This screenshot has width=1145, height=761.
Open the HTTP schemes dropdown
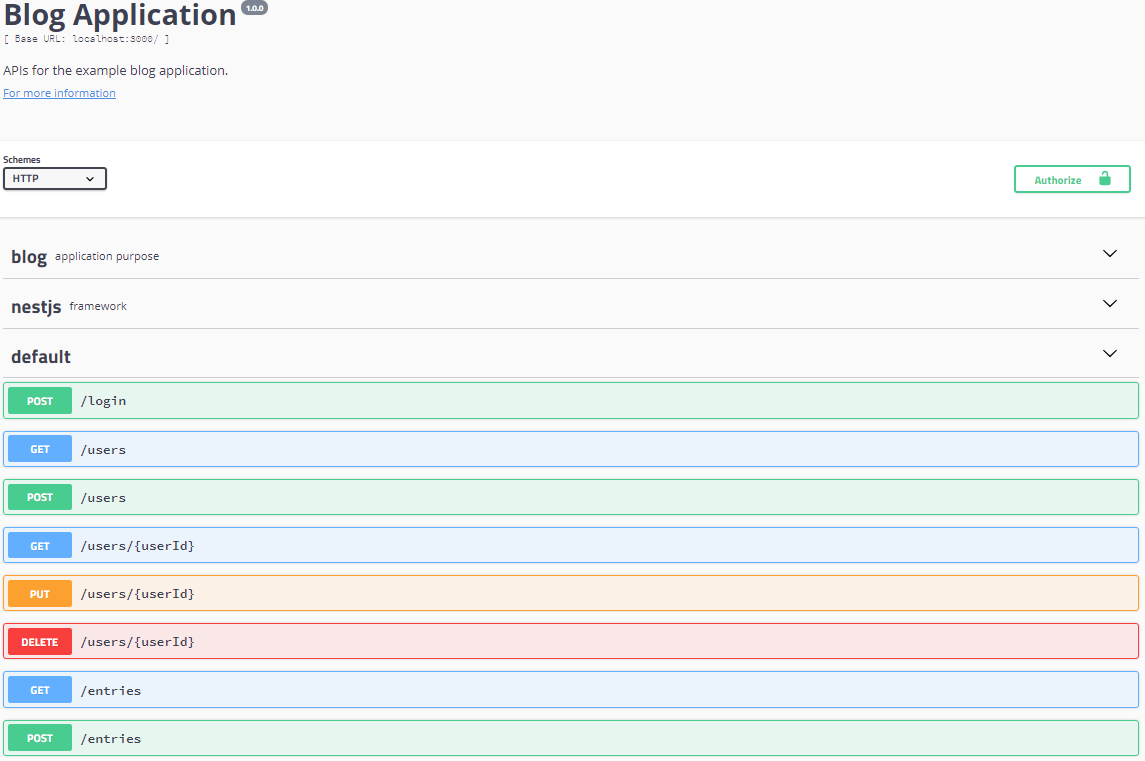[x=55, y=179]
